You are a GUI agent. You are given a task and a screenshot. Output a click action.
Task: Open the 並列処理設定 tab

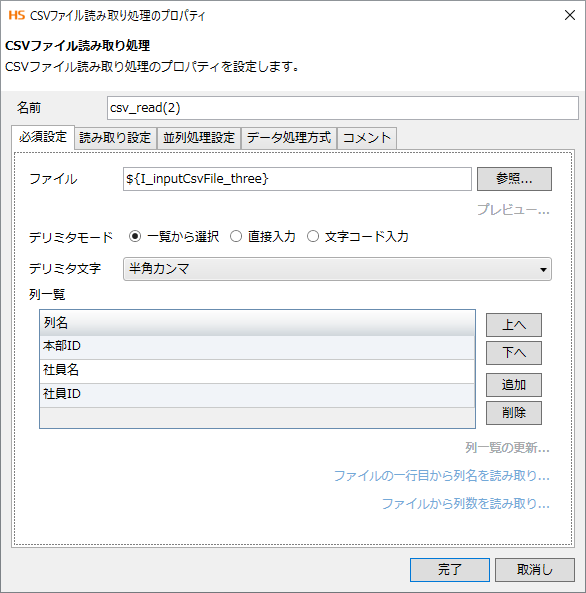[199, 138]
